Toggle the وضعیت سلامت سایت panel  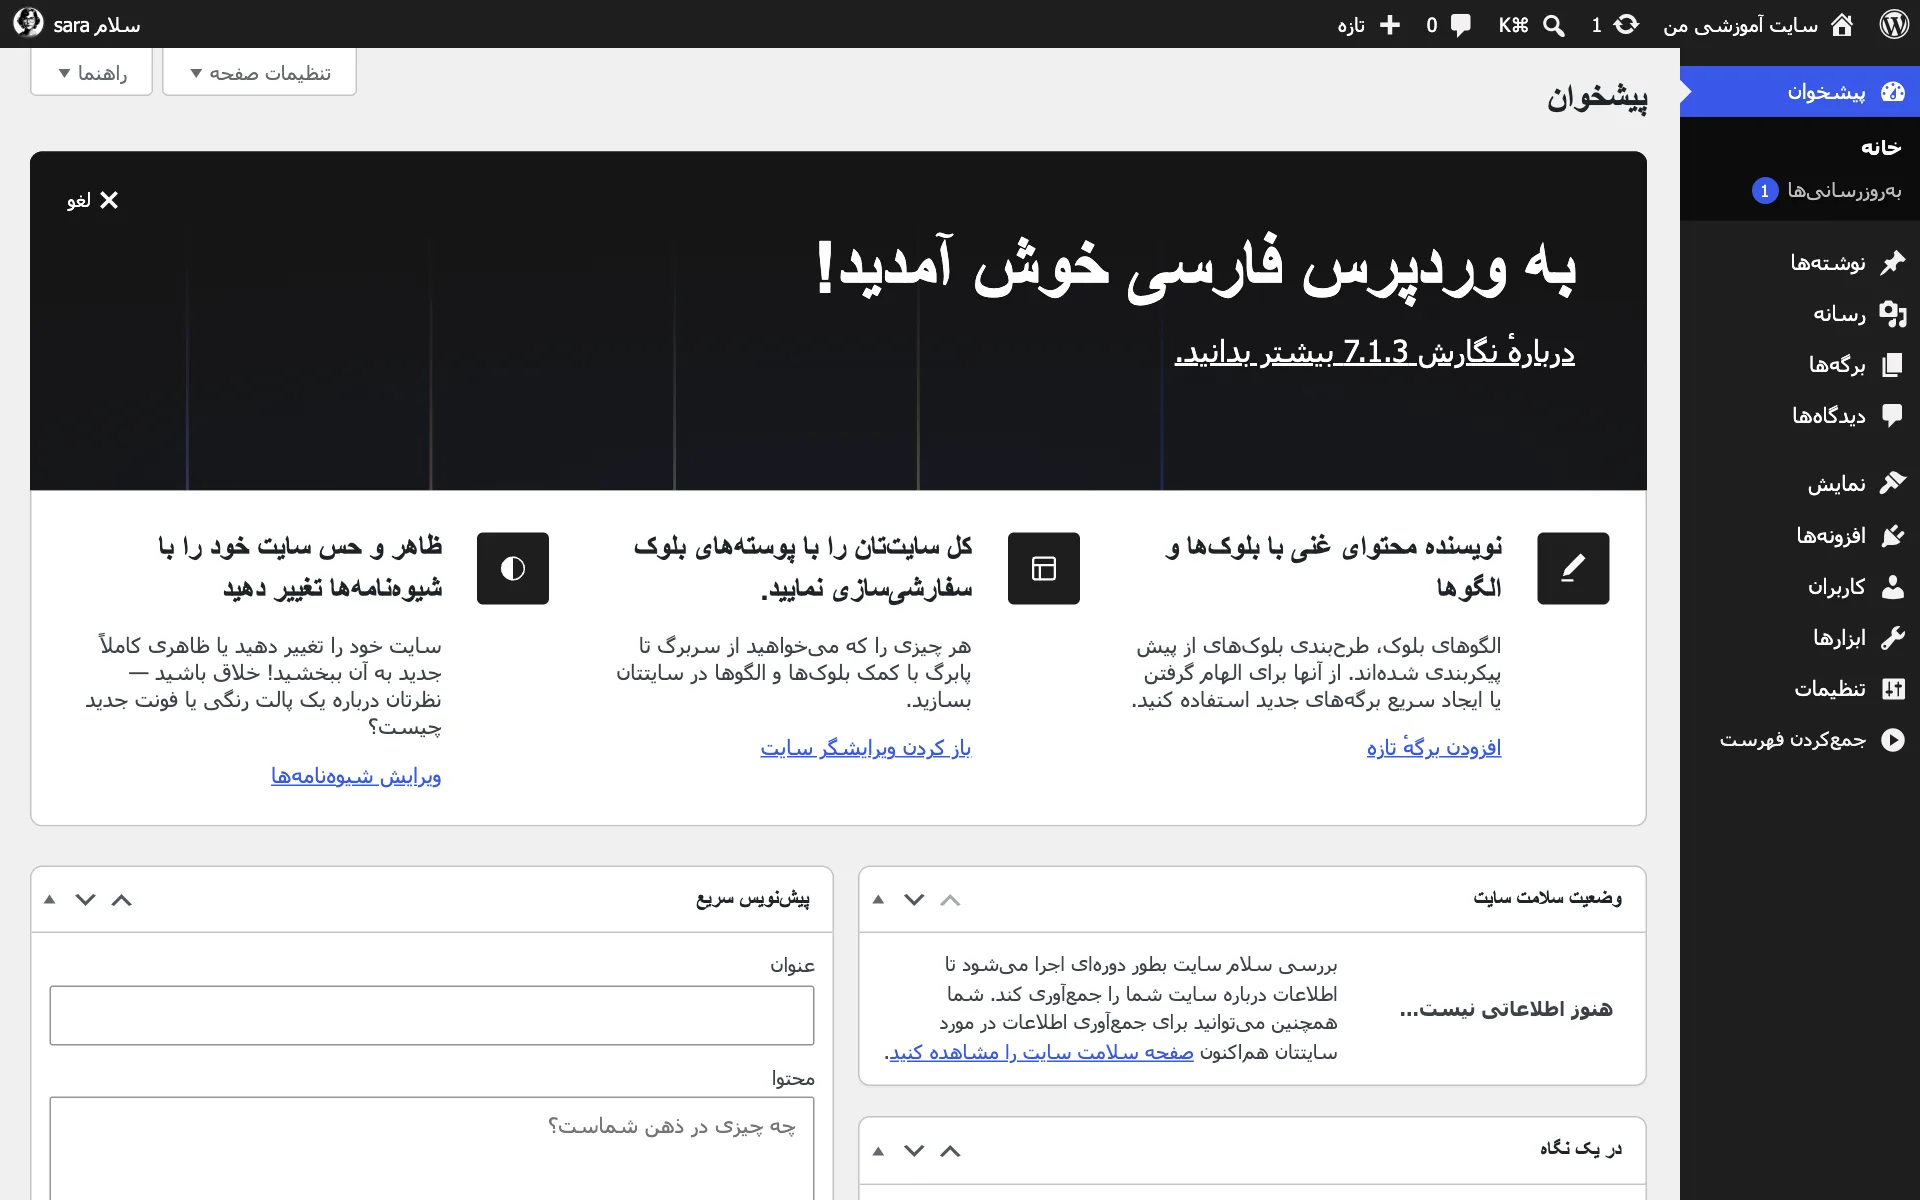click(878, 899)
